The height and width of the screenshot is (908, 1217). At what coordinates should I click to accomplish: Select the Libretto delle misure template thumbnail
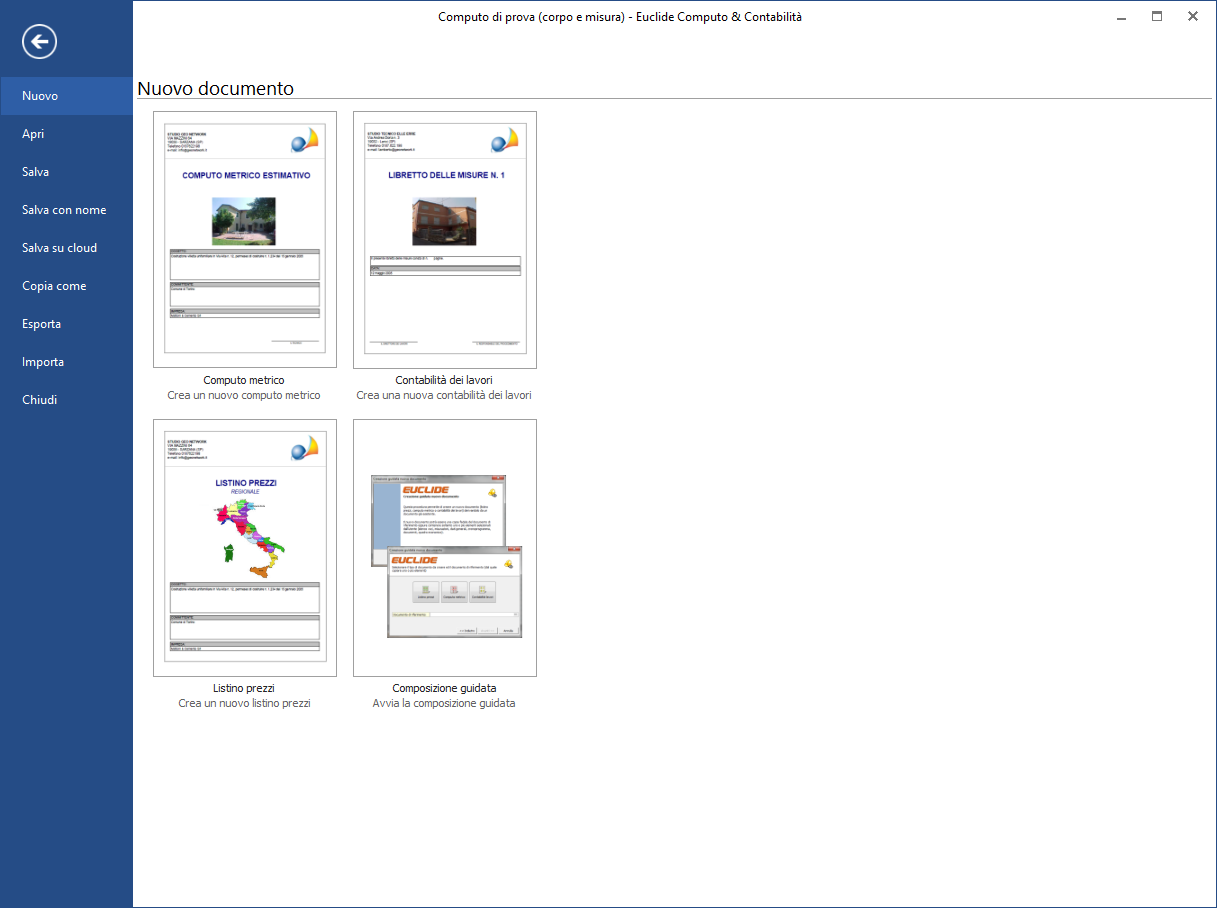pyautogui.click(x=445, y=240)
